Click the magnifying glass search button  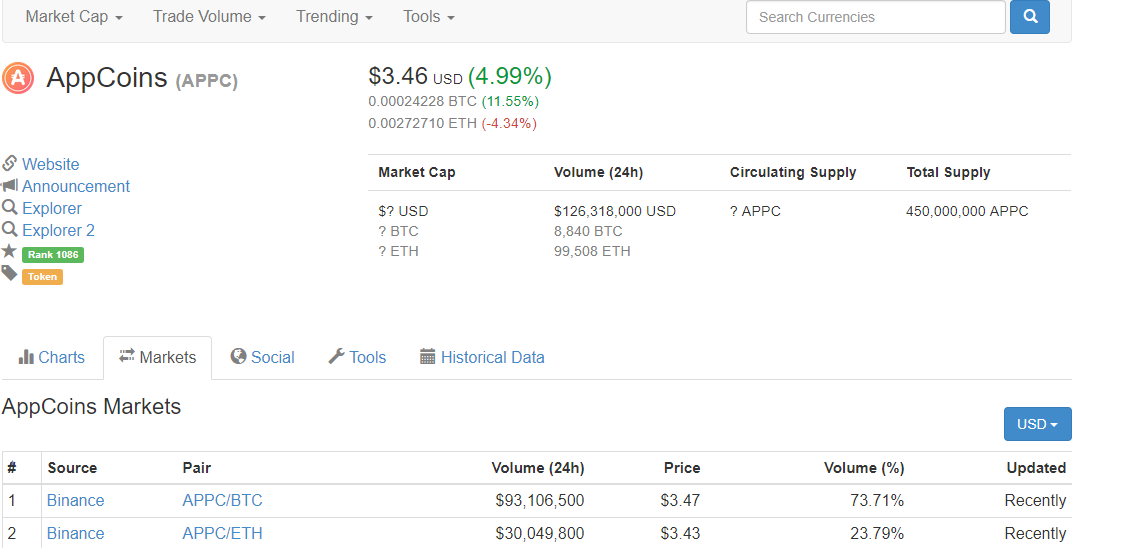(1030, 17)
